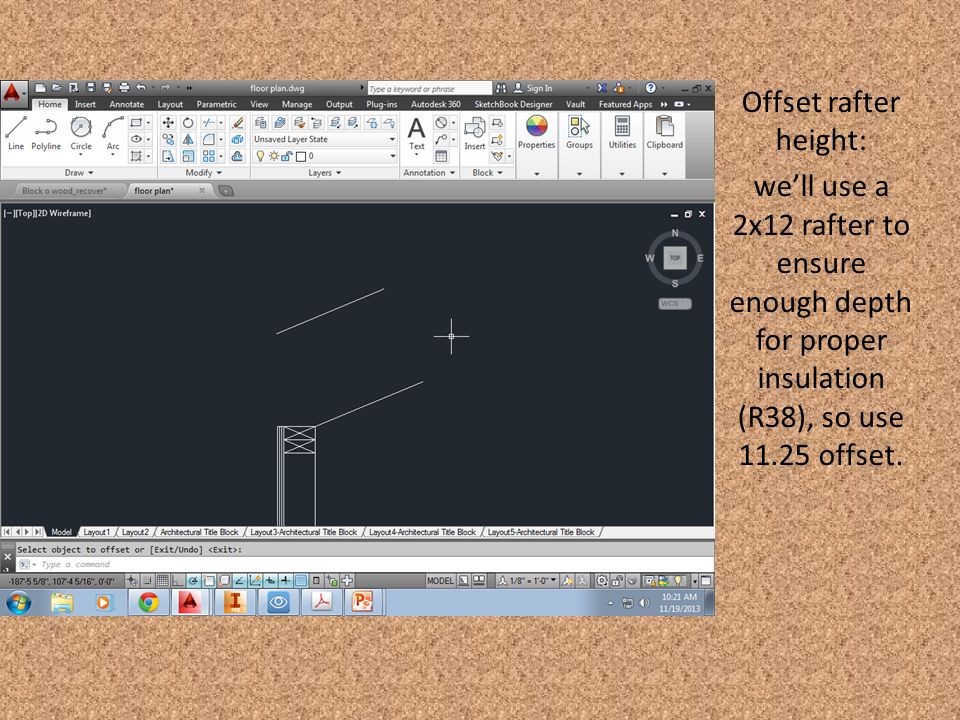The height and width of the screenshot is (720, 960).
Task: Toggle layer 0 light bulb on/off
Action: 260,156
